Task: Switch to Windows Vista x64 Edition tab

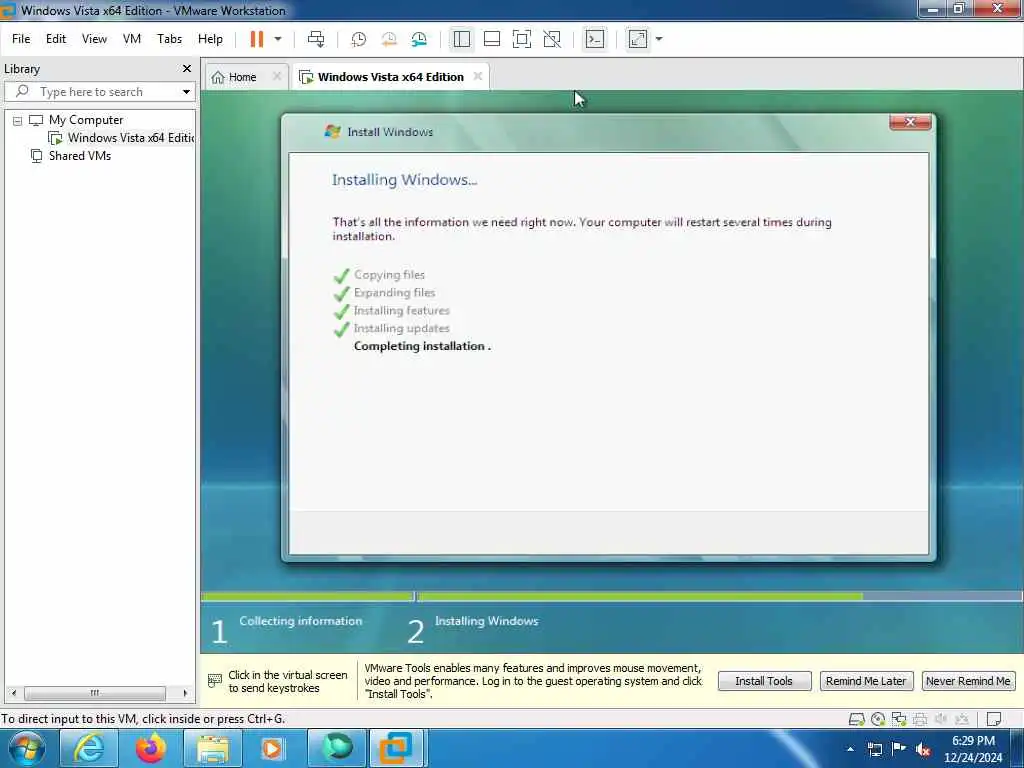Action: coord(390,77)
